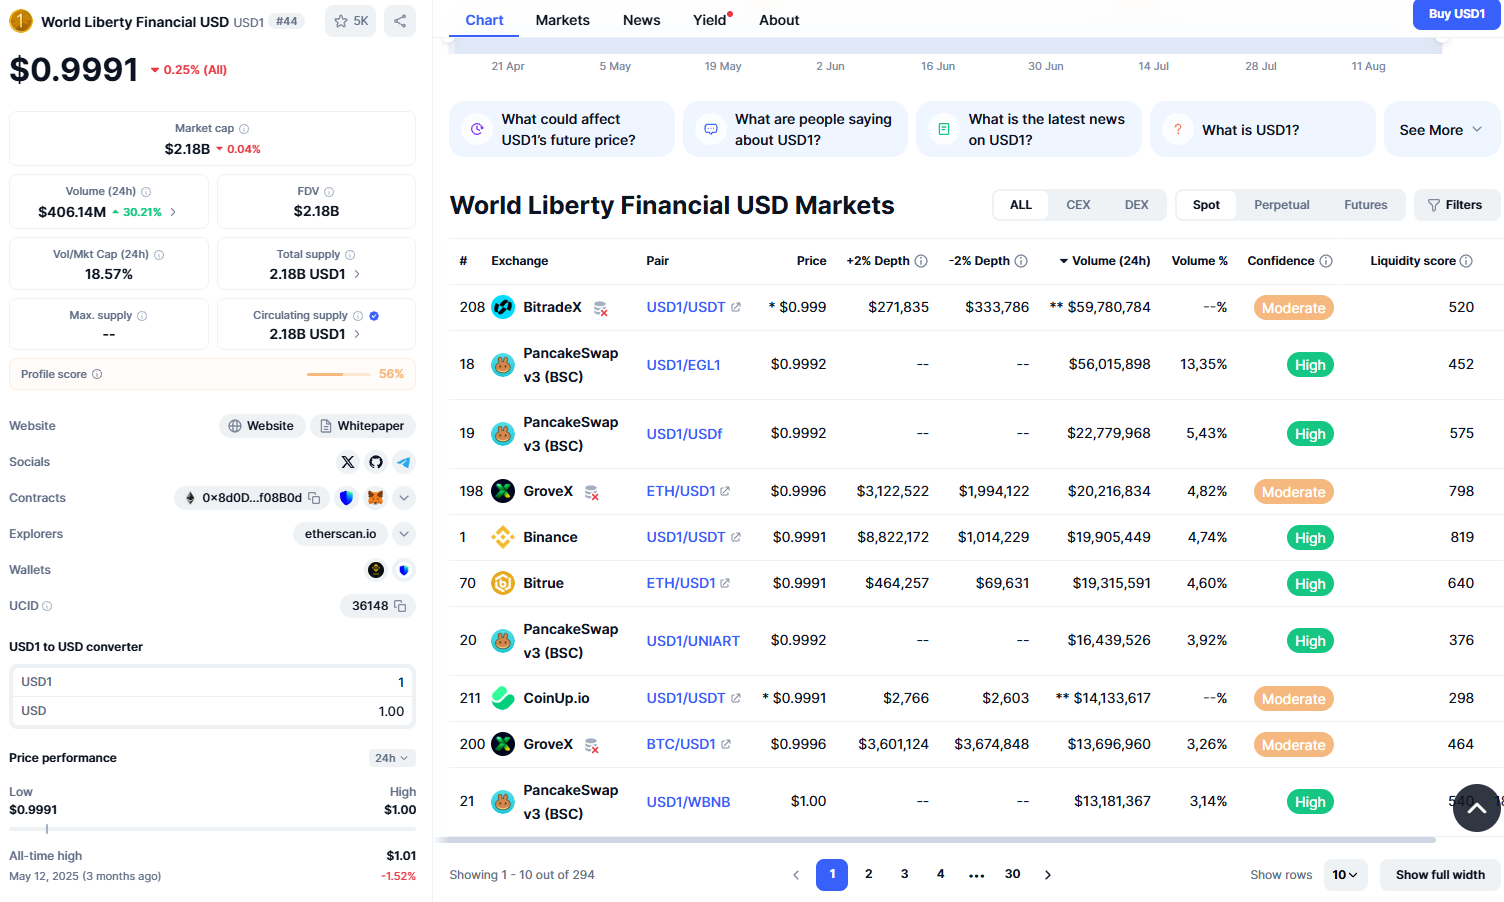1504x902 pixels.
Task: Click the Profile score progress bar
Action: click(339, 374)
